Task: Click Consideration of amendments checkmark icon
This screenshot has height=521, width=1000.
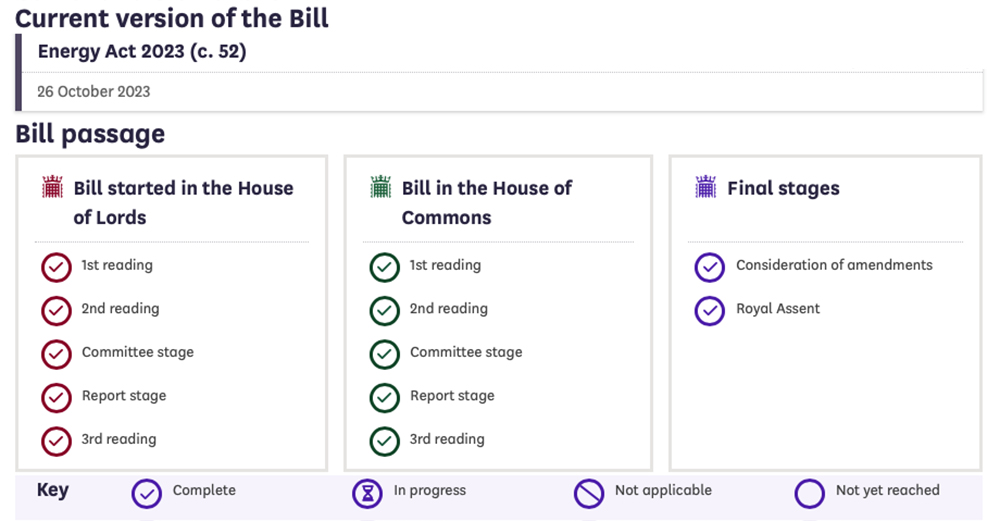Action: pyautogui.click(x=710, y=268)
